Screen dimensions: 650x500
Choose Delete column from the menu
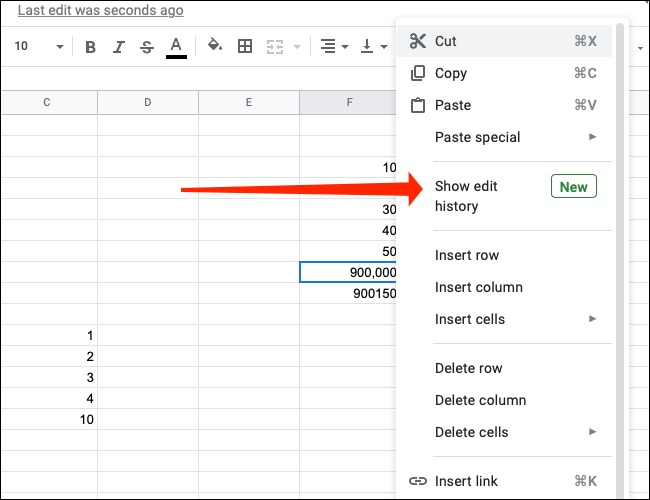(480, 400)
